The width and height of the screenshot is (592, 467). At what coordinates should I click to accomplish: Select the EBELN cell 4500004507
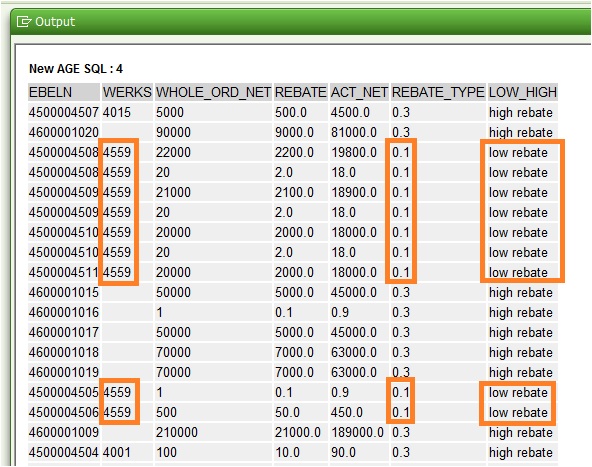coord(64,113)
